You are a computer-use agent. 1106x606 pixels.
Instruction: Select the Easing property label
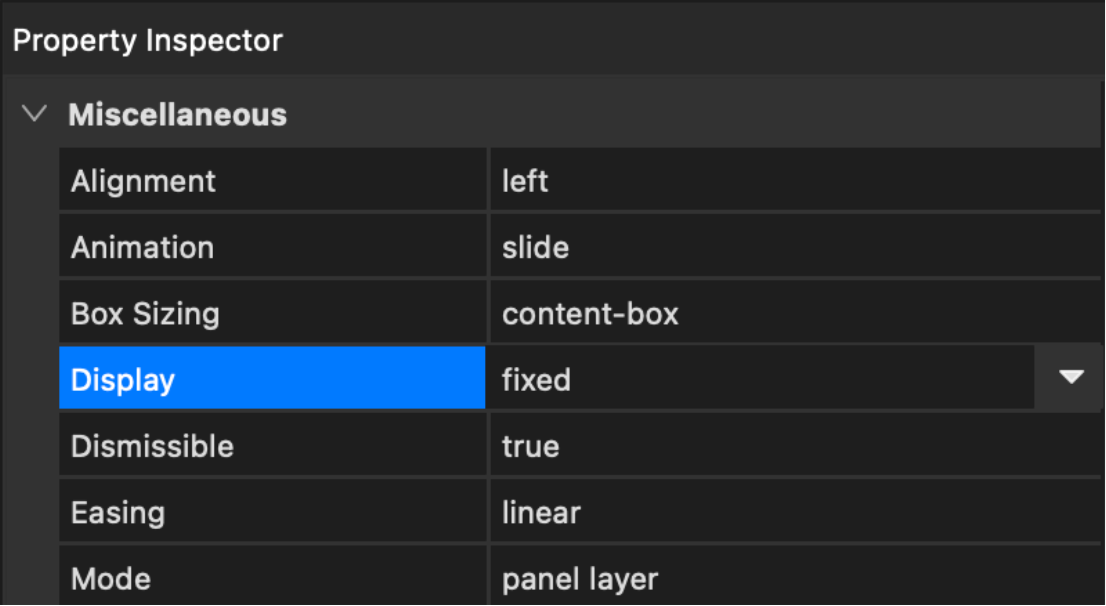point(118,513)
